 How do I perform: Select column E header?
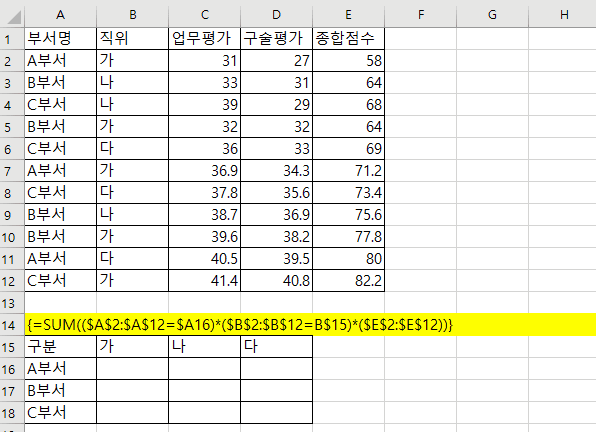pos(348,14)
